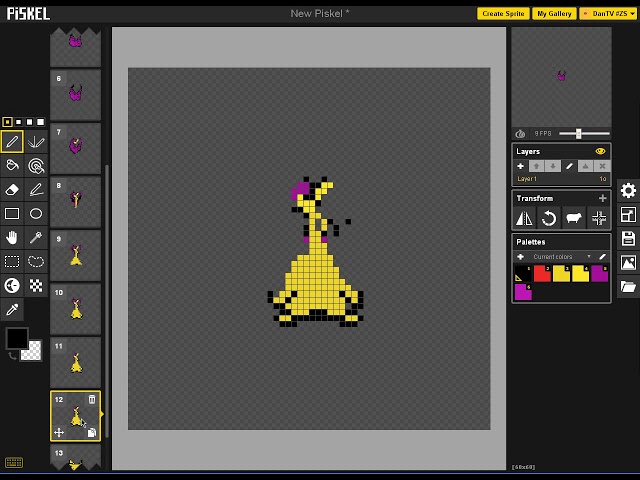
Task: Move layer up arrow
Action: click(536, 166)
